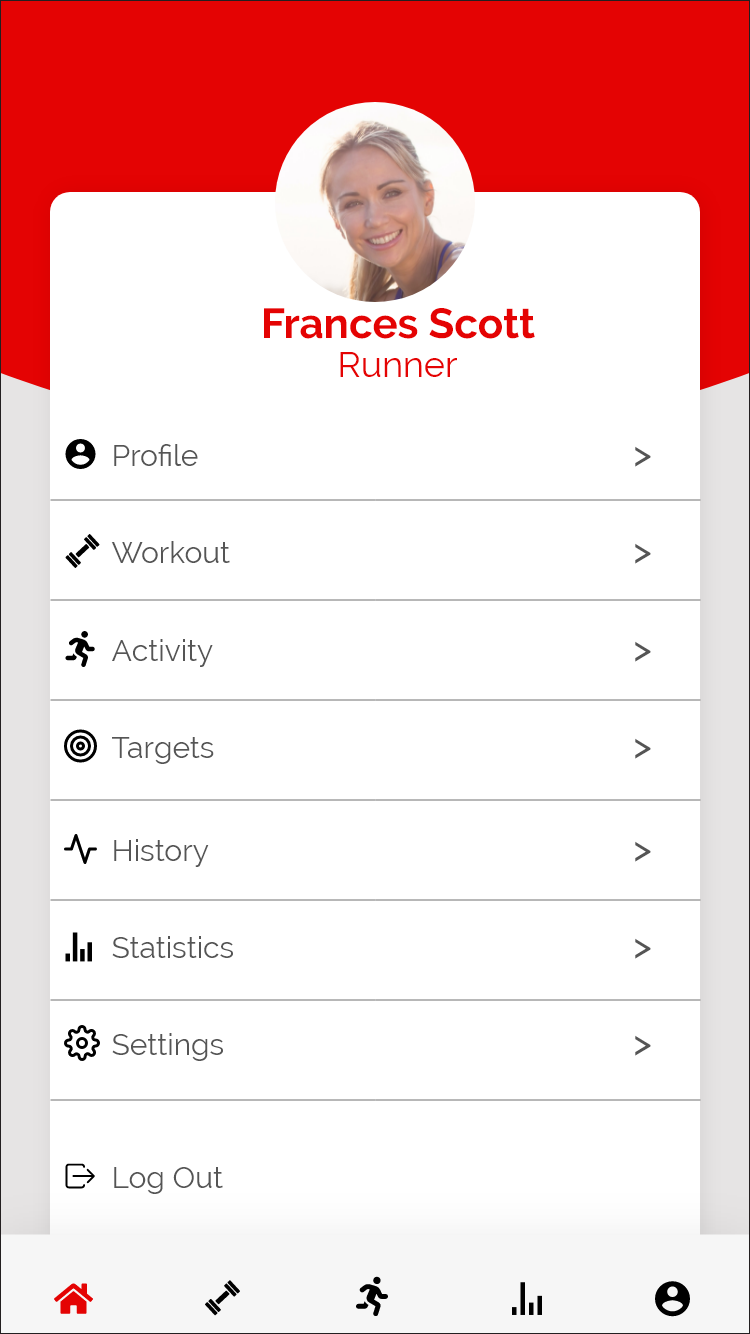Click the target bullseye icon beside Targets
The width and height of the screenshot is (750, 1334).
81,747
